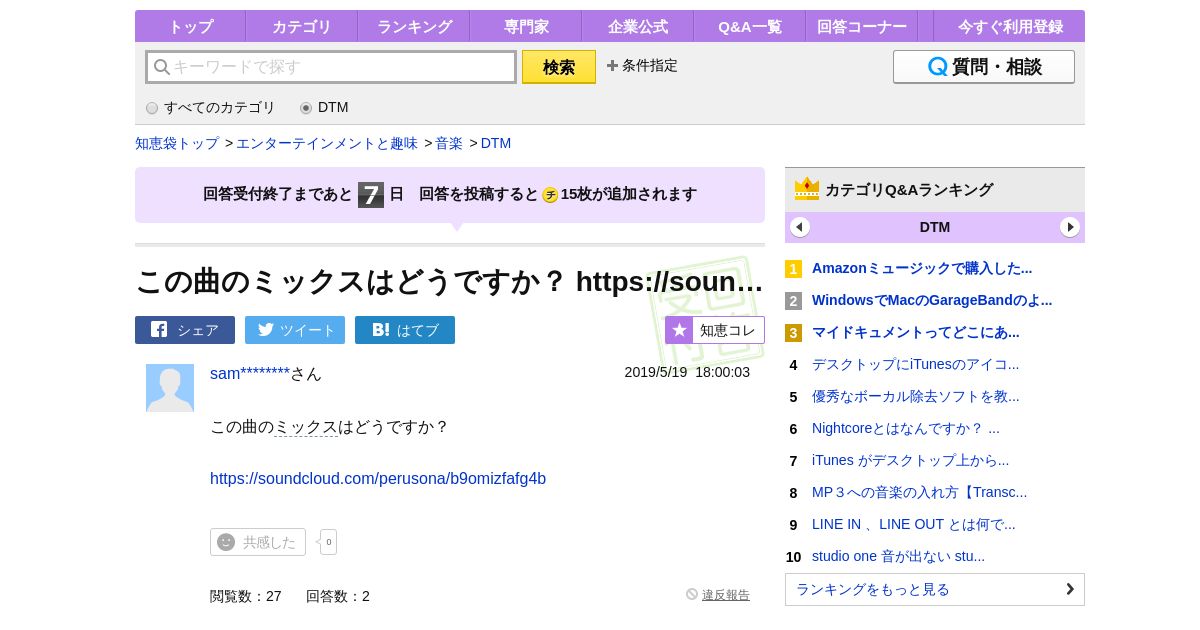Click the Q icon on the 質問・相談 button
This screenshot has height=630, width=1200.
click(x=937, y=67)
